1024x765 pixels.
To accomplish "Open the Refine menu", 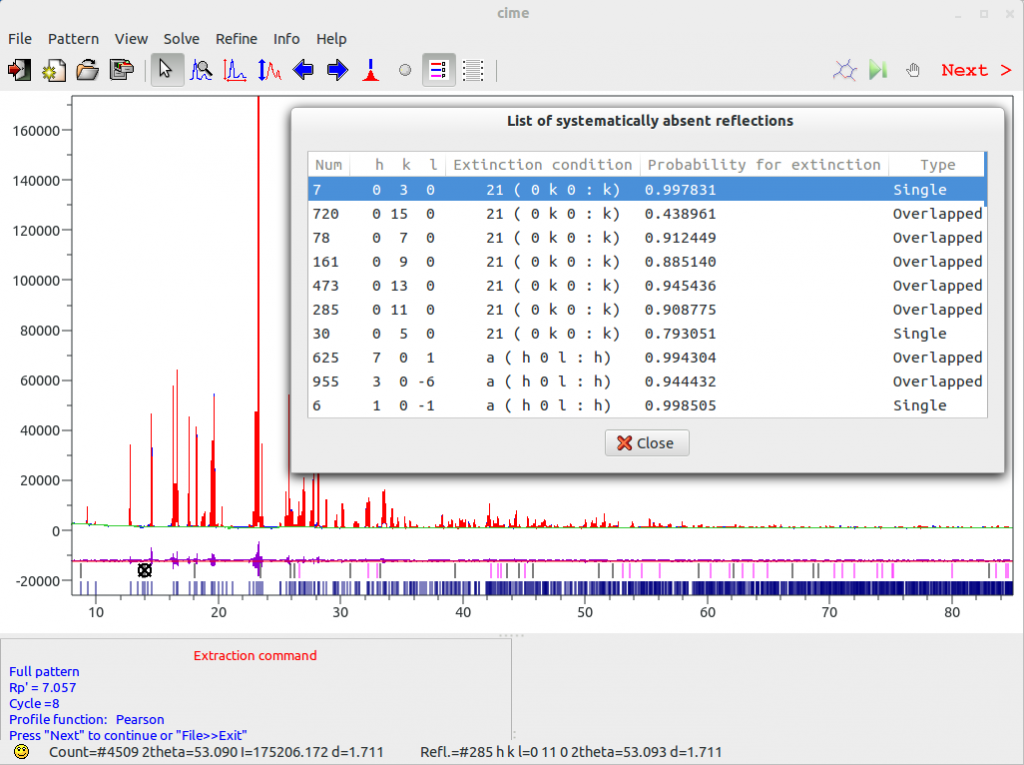I will pyautogui.click(x=236, y=39).
